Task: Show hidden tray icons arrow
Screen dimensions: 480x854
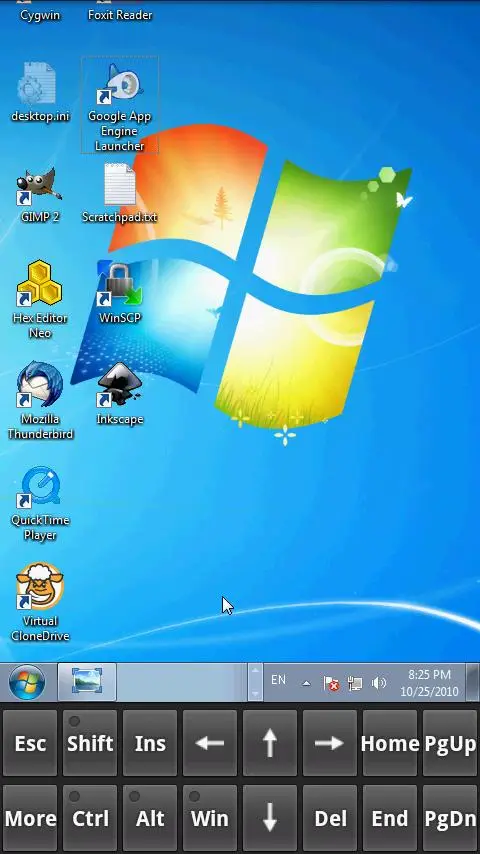Action: tap(307, 683)
